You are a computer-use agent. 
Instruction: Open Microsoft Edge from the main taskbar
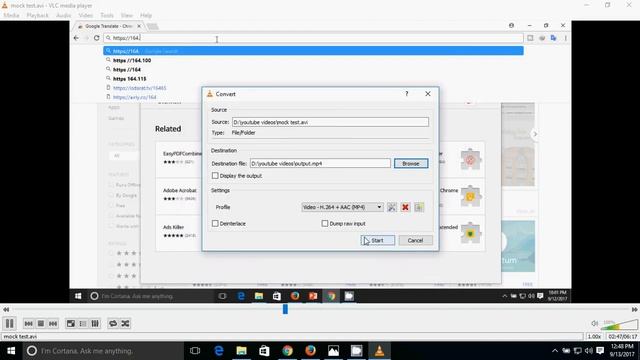click(219, 351)
